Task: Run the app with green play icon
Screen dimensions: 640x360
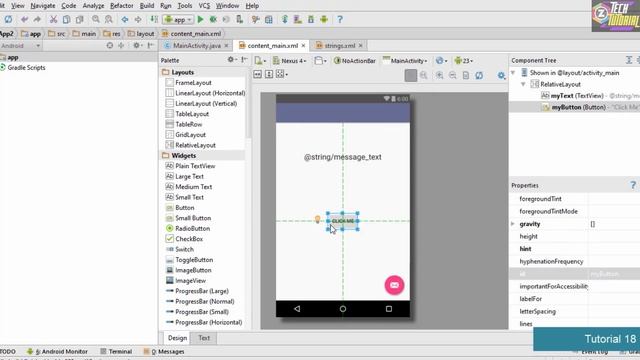Action: (200, 19)
